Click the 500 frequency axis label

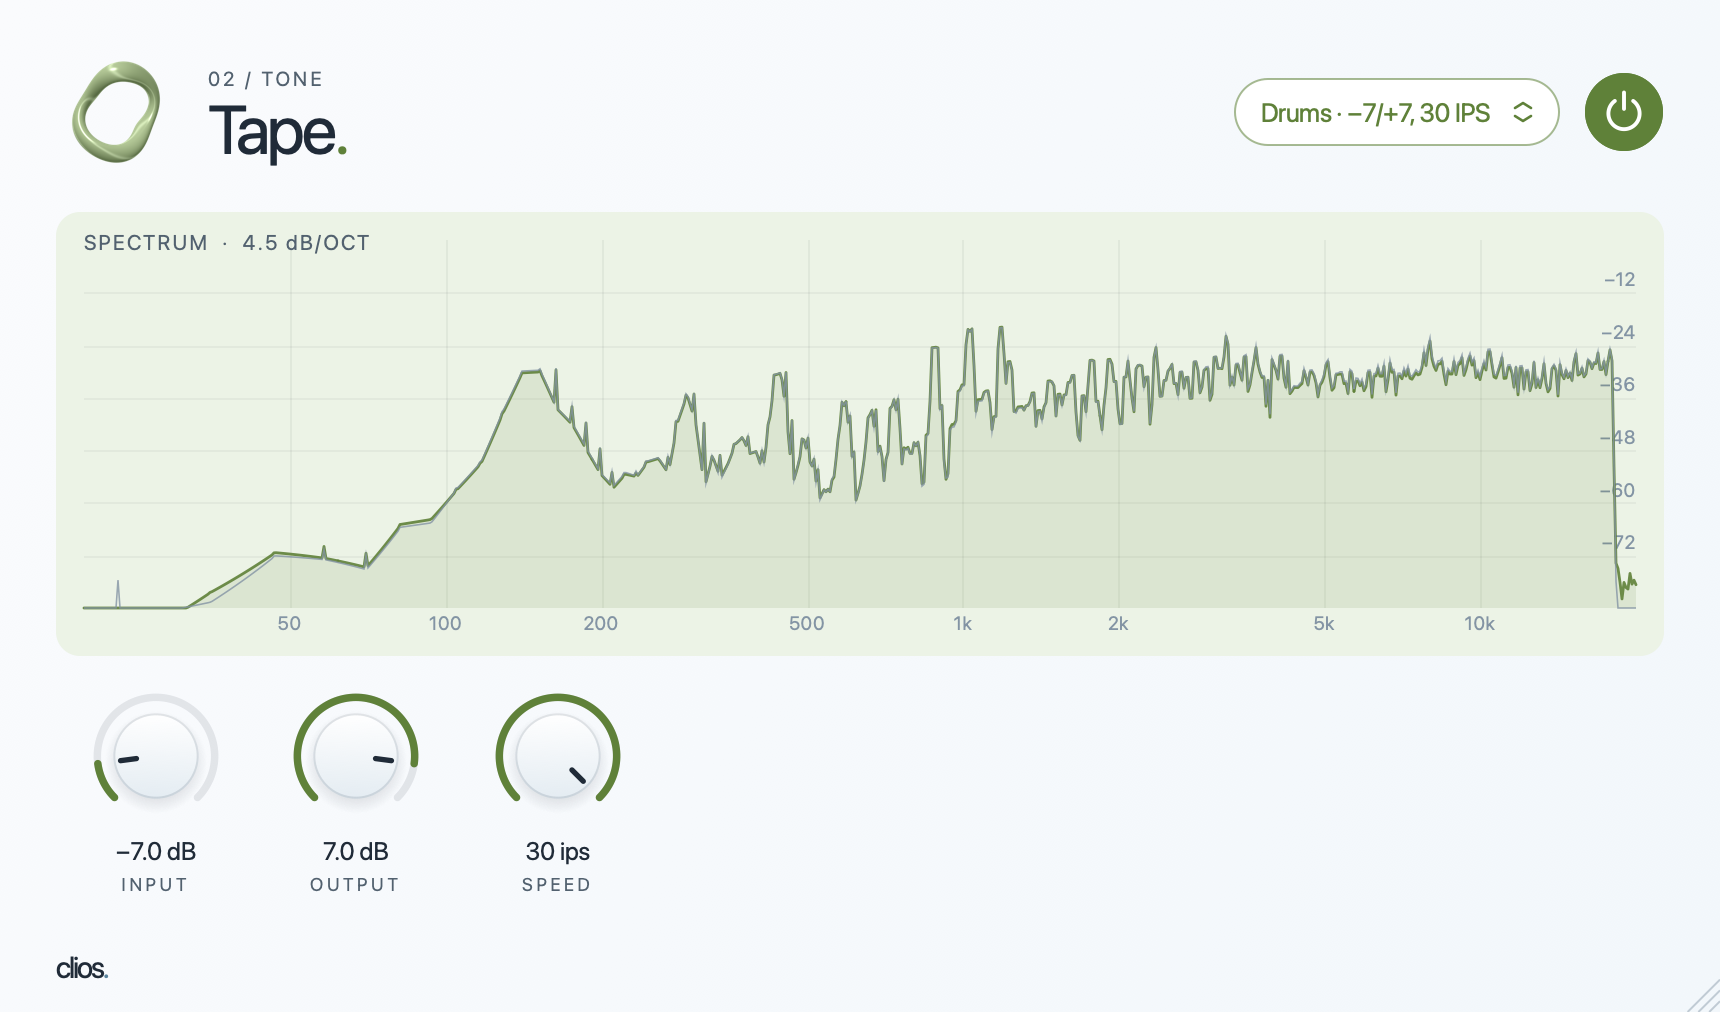807,624
